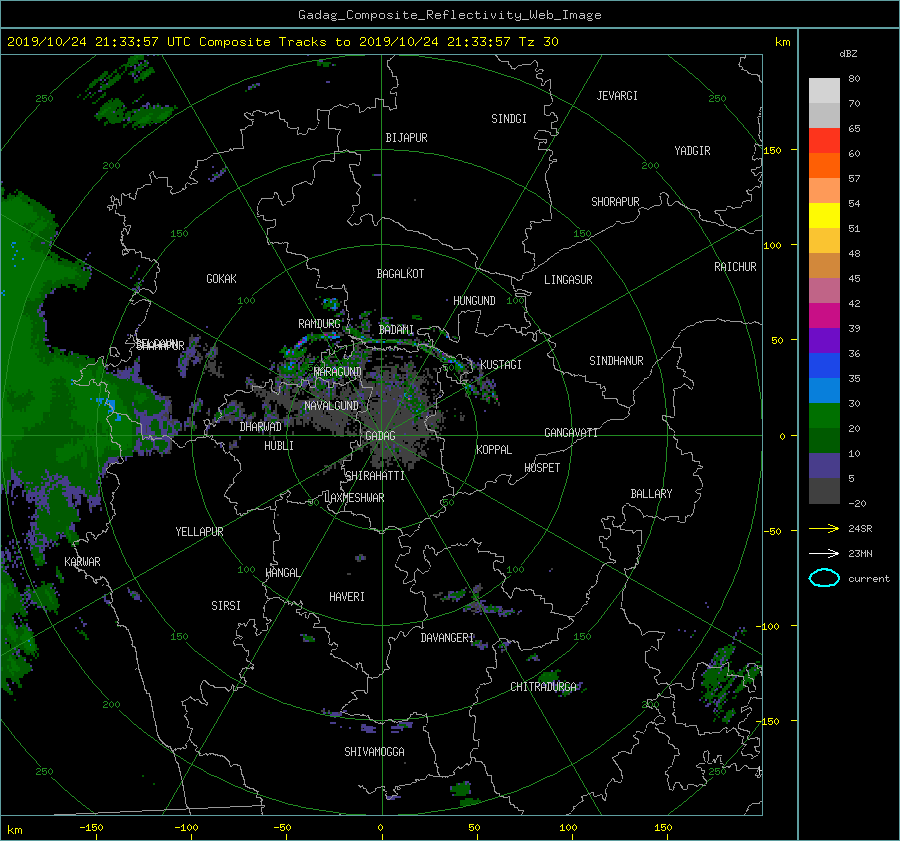Click the LAXMESHWAR city label
Screen dimensions: 900x841
pyautogui.click(x=354, y=498)
